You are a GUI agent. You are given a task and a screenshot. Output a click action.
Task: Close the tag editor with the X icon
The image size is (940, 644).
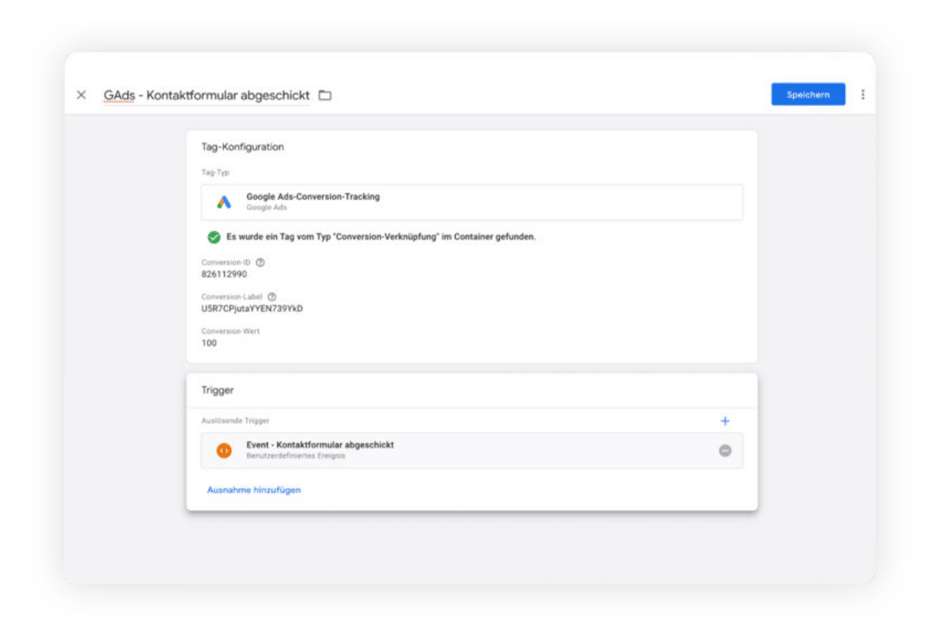pos(82,95)
